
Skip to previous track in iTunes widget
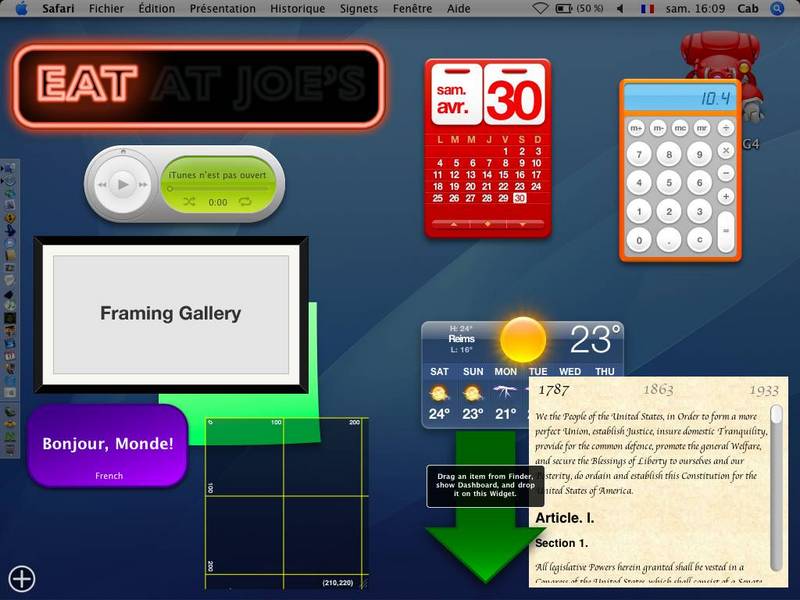[x=103, y=185]
